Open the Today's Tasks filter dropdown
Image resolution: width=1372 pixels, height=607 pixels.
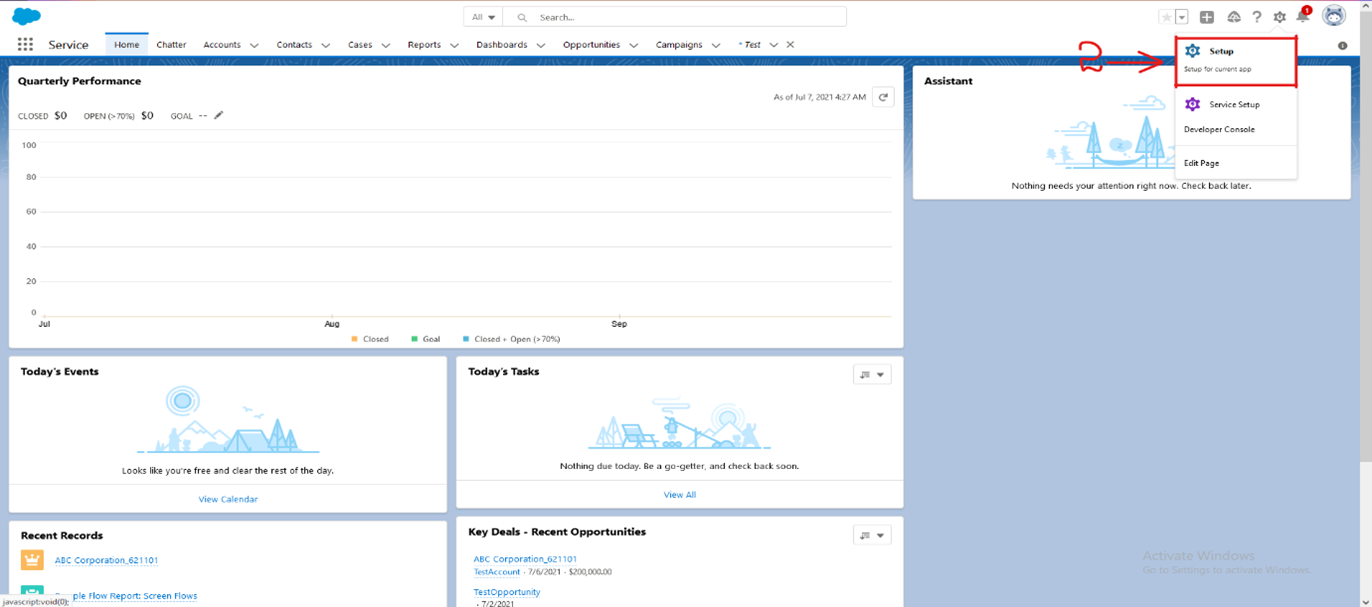click(871, 373)
